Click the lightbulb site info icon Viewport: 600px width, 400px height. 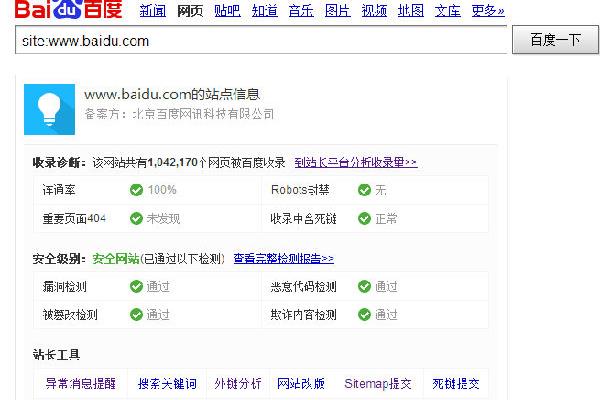(x=49, y=109)
